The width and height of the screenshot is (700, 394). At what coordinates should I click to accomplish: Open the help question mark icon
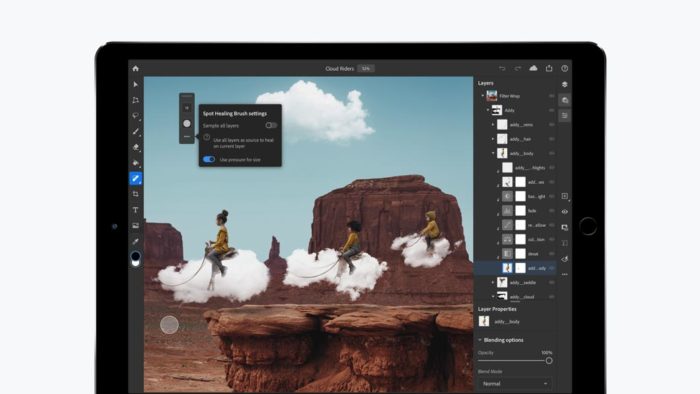point(565,68)
